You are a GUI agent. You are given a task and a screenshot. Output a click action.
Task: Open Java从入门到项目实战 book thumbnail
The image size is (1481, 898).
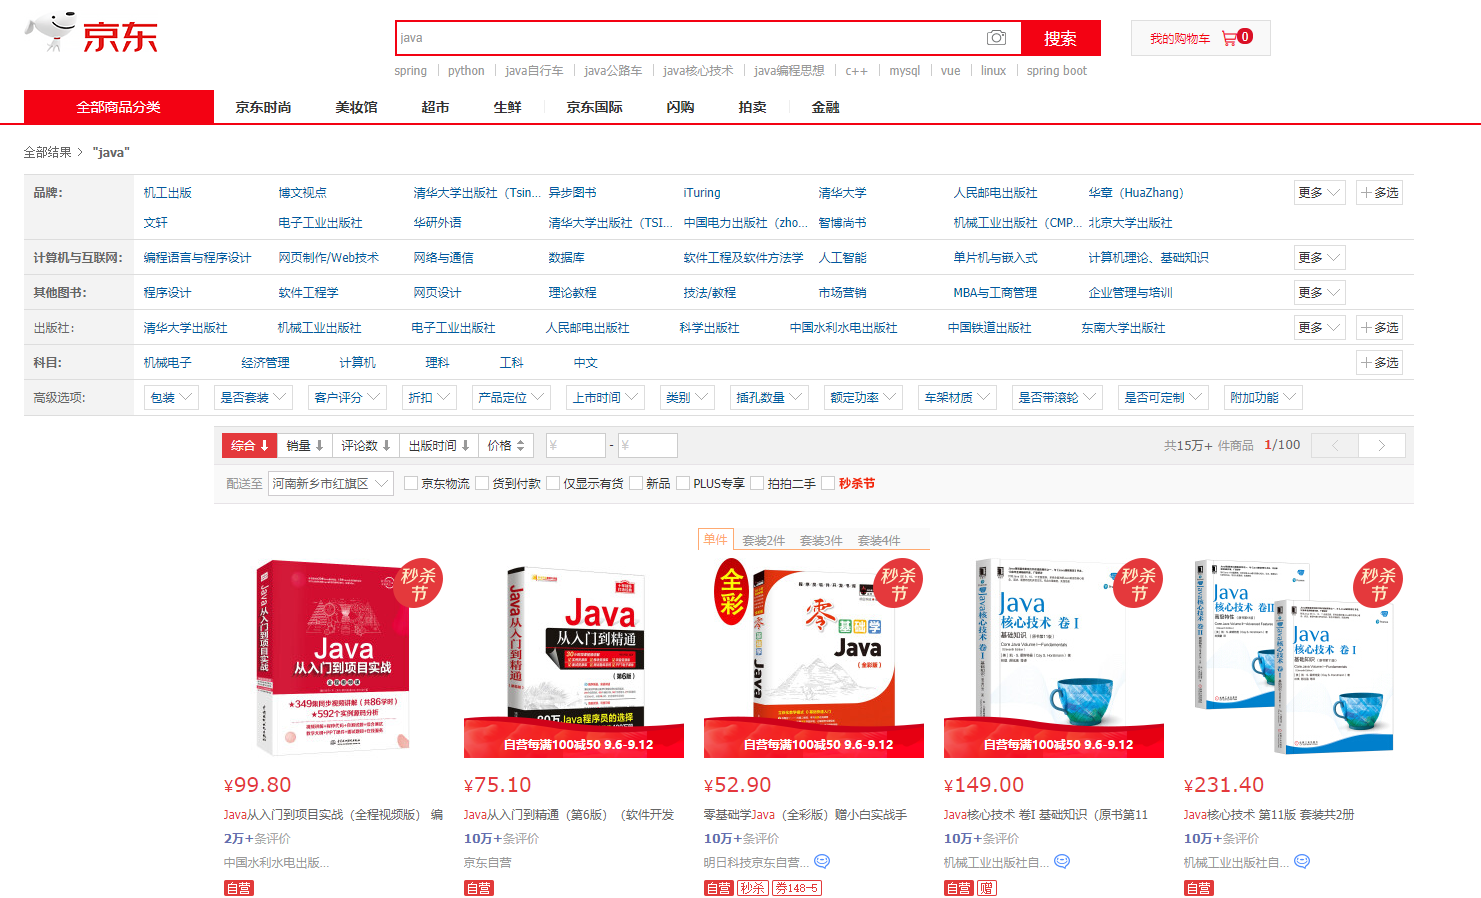pos(334,658)
